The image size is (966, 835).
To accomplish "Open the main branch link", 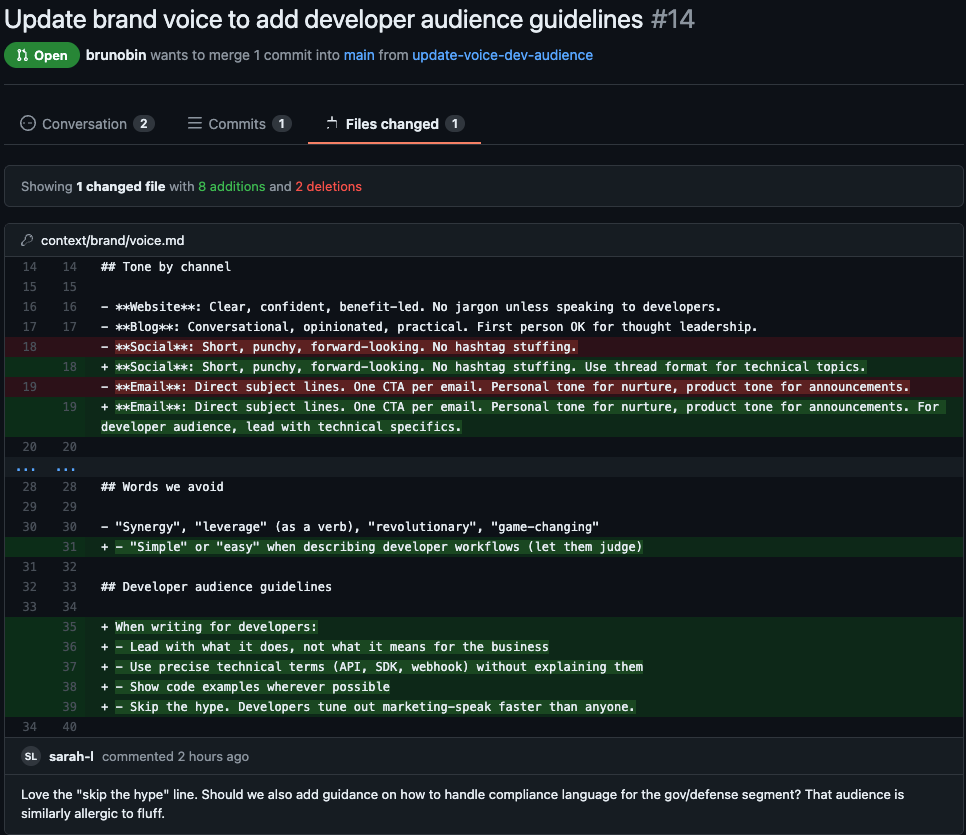I will point(359,55).
